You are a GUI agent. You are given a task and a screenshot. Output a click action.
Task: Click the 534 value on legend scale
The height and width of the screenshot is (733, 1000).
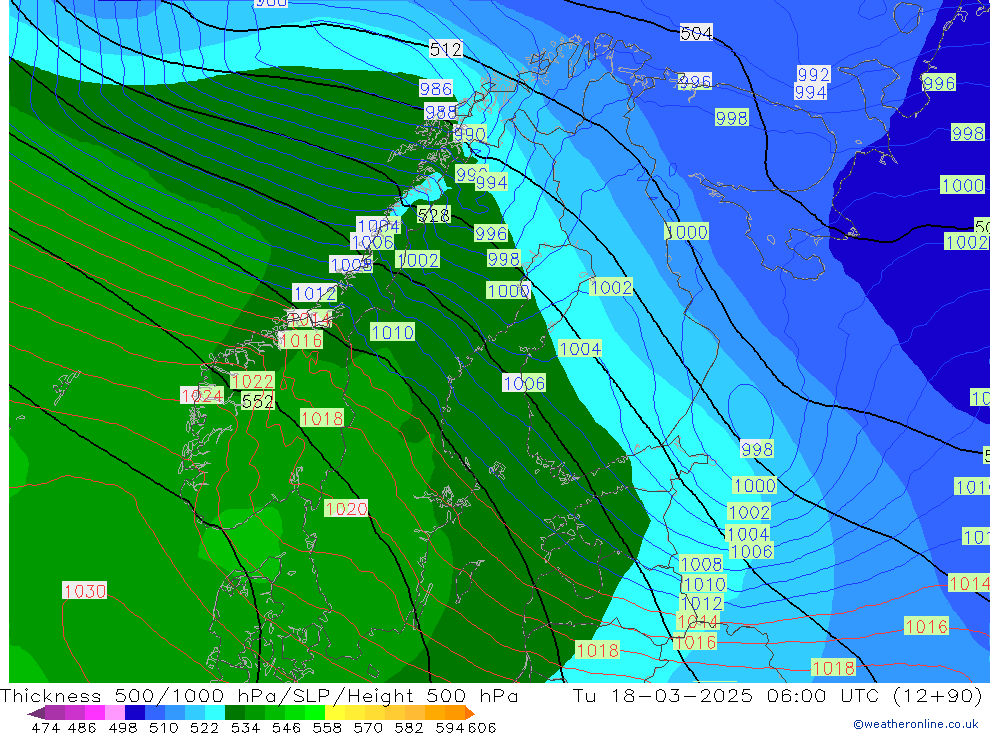pos(243,727)
